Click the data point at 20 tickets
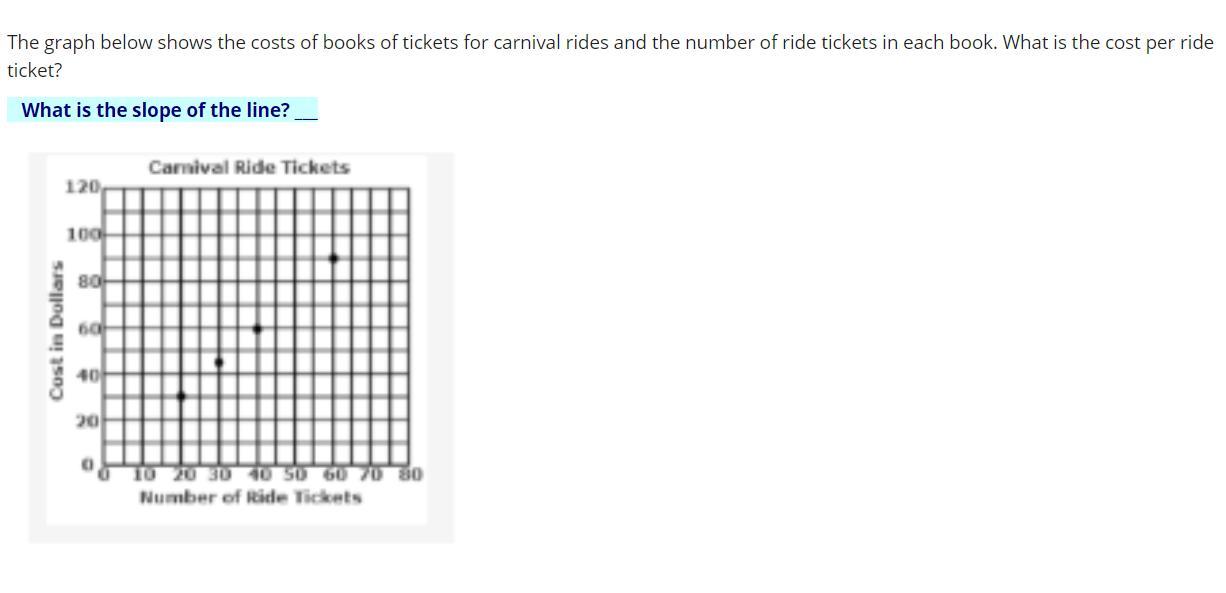Image resolution: width=1226 pixels, height=593 pixels. click(181, 397)
